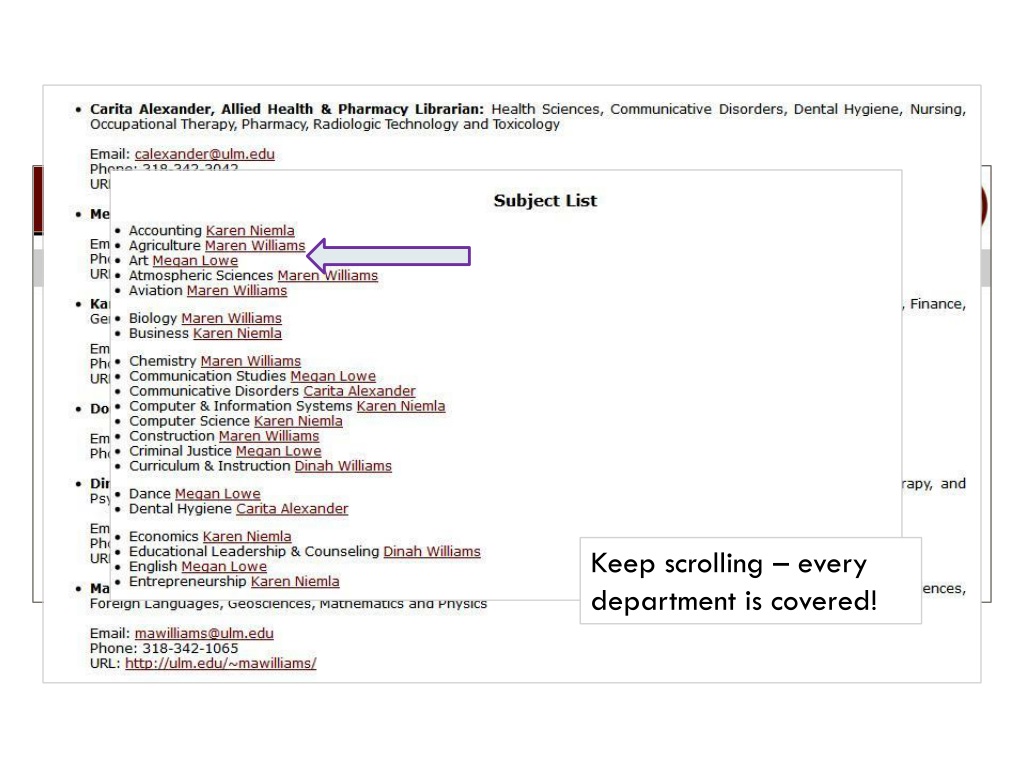Click the Carita Alexander, Allied Health & Pharmacy Librarian heading

[287, 109]
